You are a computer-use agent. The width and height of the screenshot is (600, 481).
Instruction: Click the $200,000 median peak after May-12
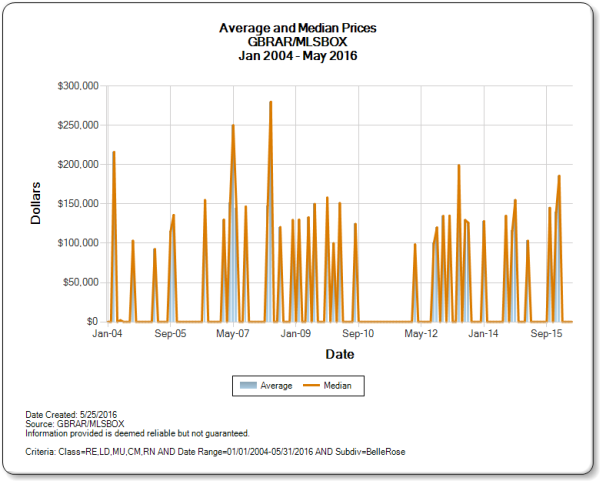click(459, 165)
